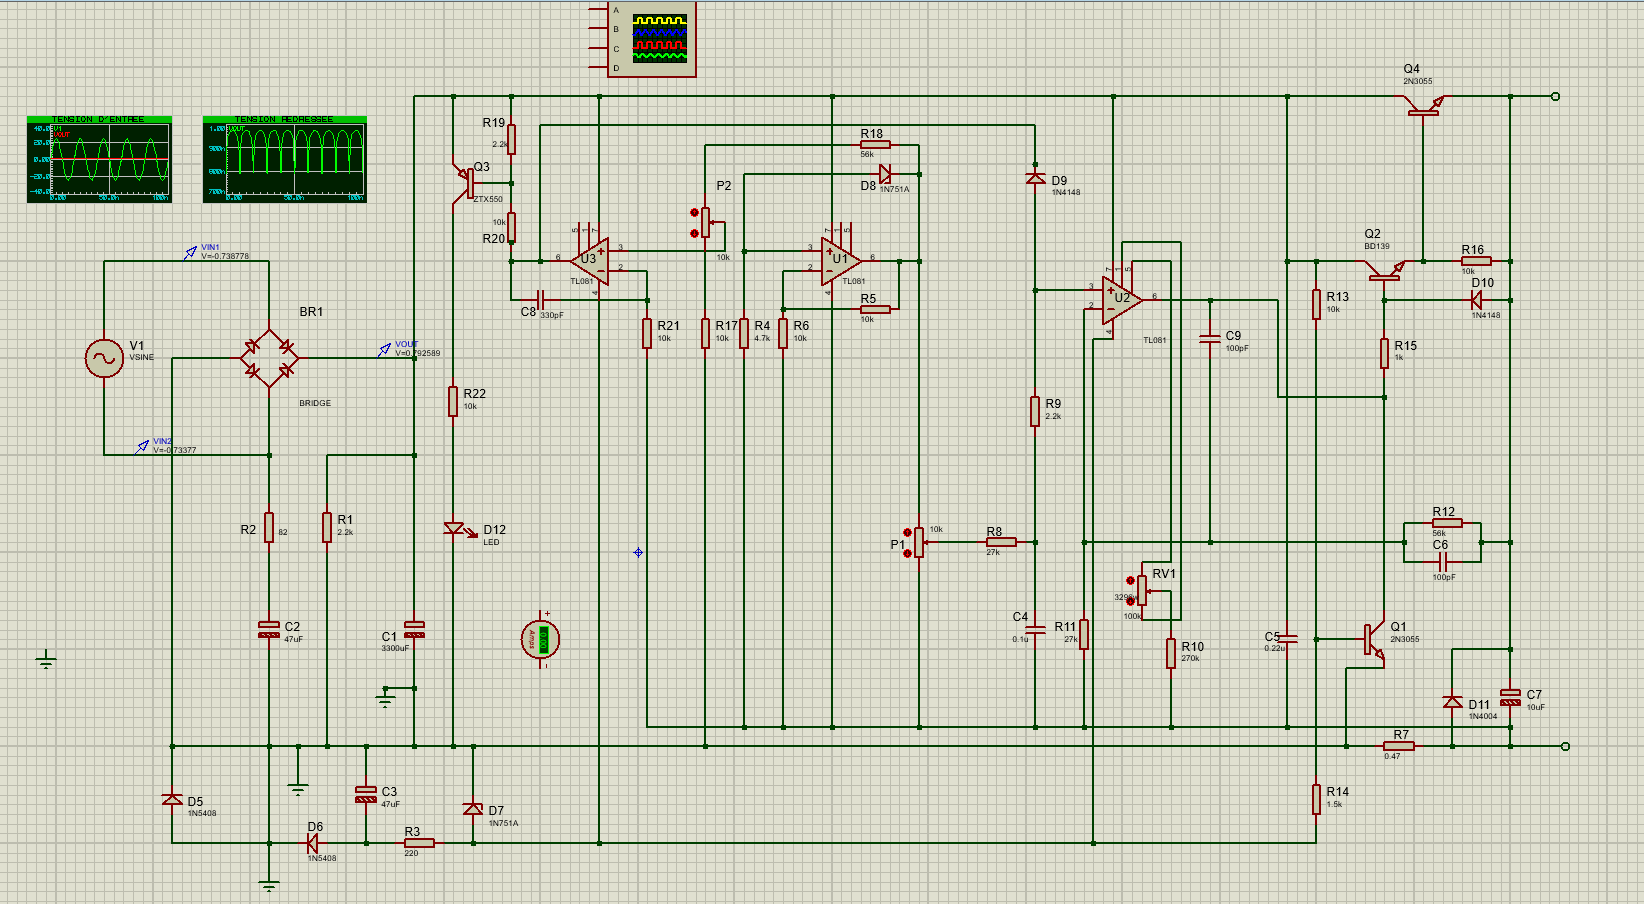Screen dimensions: 1644x904
Task: Select the U3 TL081 op-amp
Action: pos(590,260)
